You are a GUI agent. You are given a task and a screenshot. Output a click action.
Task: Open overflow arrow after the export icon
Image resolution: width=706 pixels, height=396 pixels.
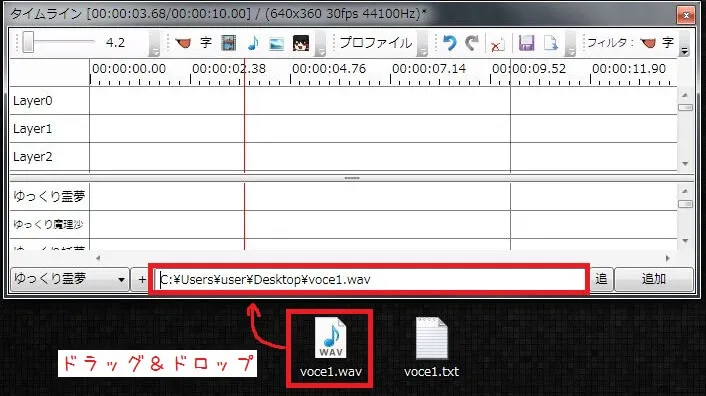[x=570, y=44]
